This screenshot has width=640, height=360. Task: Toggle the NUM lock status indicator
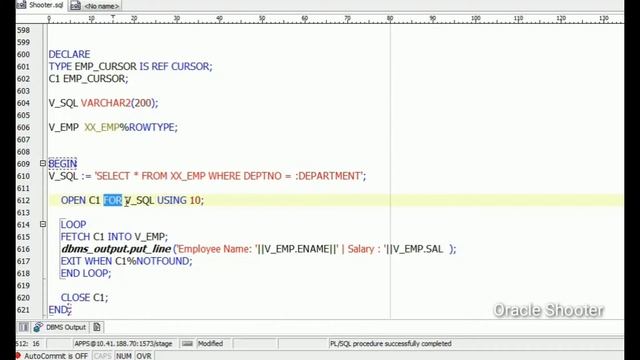124,356
